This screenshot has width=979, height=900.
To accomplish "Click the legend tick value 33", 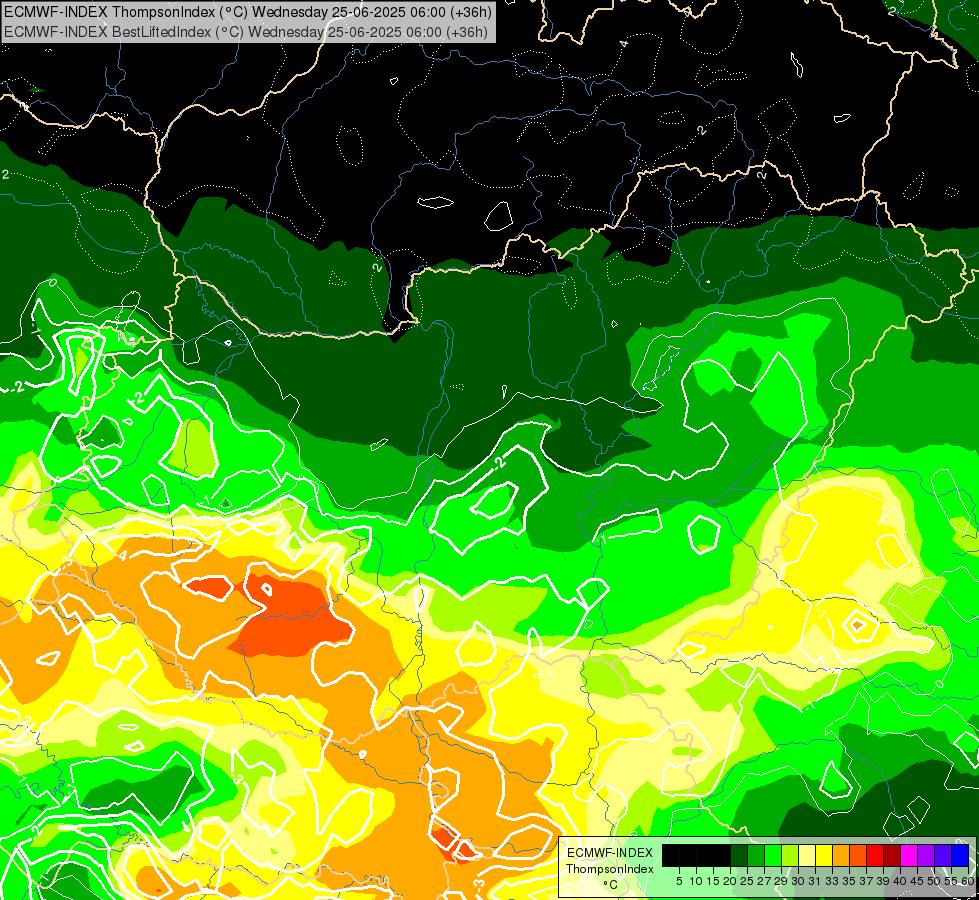I will (832, 881).
